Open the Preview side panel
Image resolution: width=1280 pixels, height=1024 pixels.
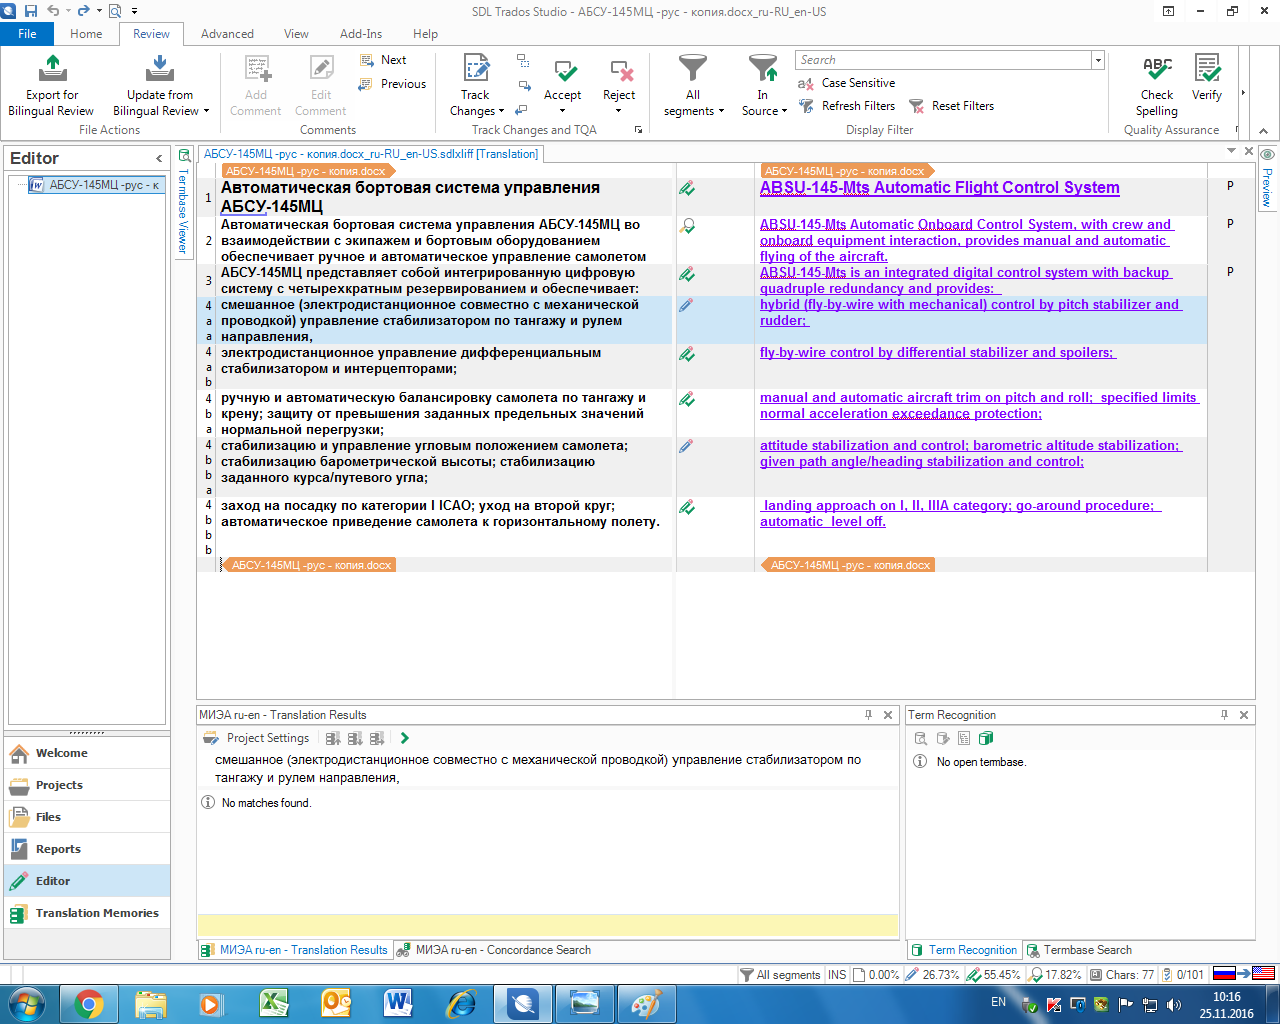(1267, 179)
